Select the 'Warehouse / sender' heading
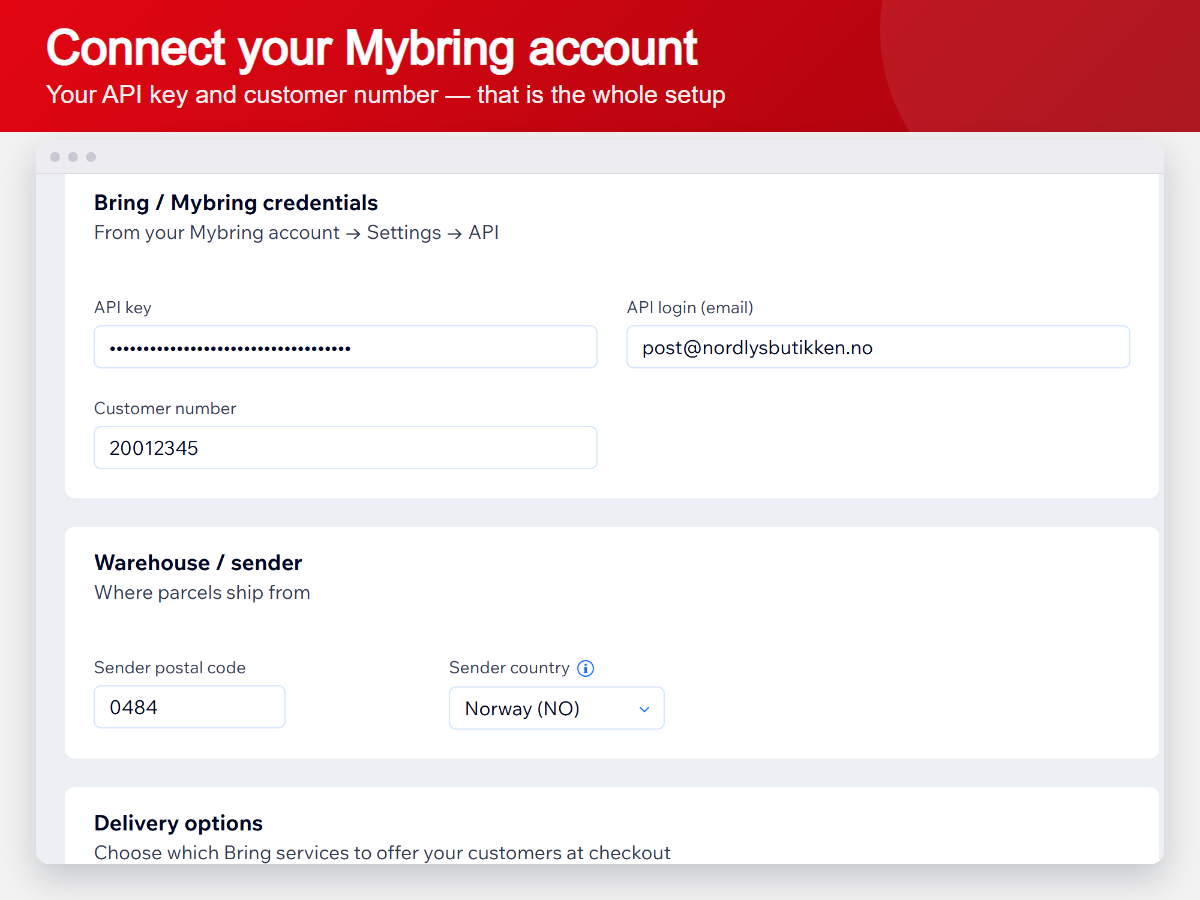Screen dimensions: 1200x900 [198, 563]
